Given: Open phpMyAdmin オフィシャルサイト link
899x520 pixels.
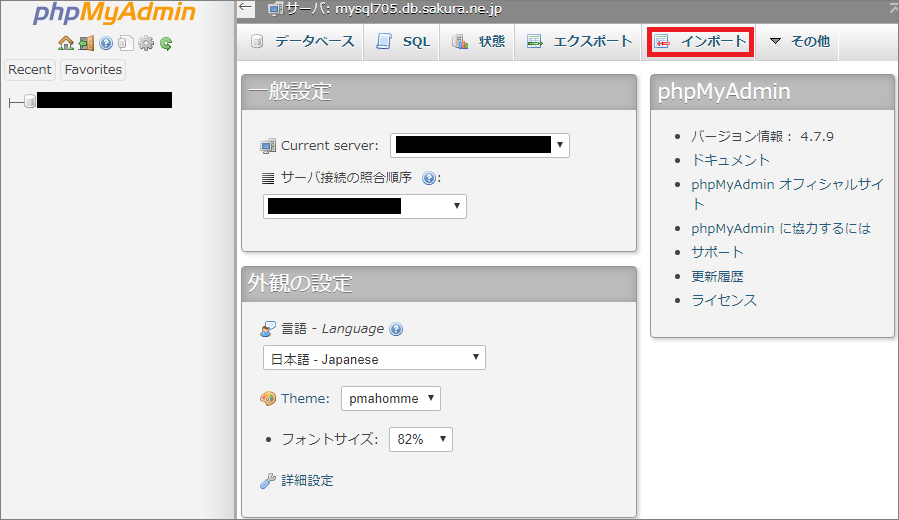Looking at the screenshot, I should pos(787,194).
